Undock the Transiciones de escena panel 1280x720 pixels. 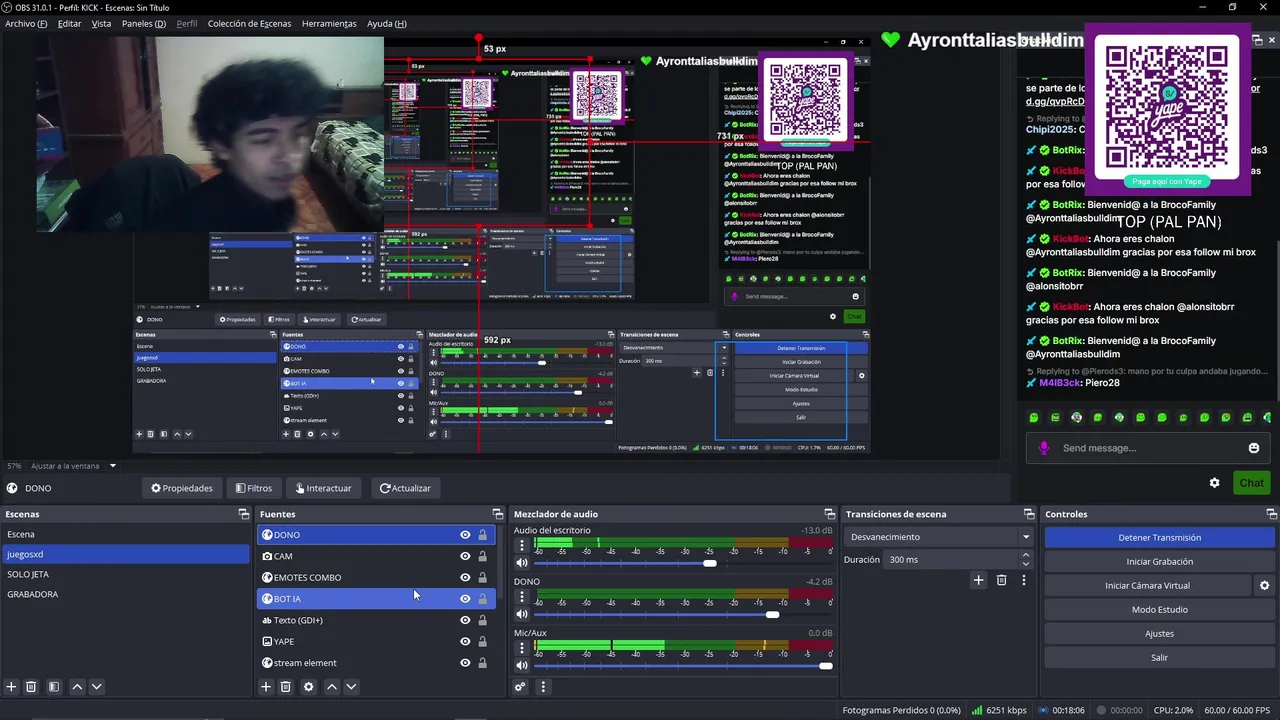click(x=1028, y=514)
